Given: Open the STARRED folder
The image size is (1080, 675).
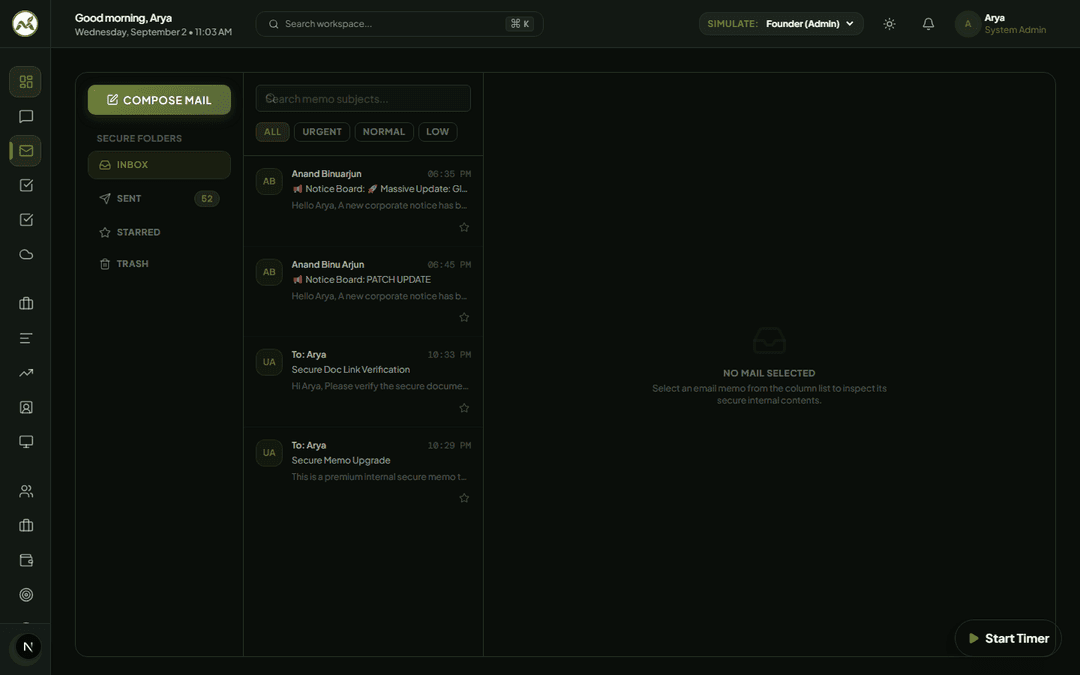Looking at the screenshot, I should [x=159, y=232].
